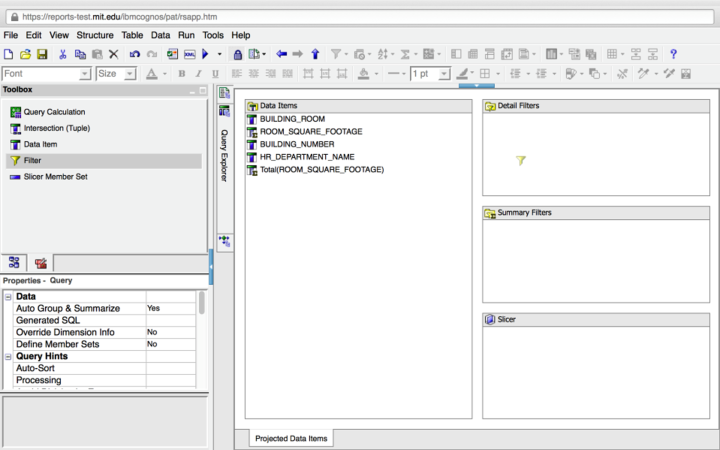Click the Undo arrow icon
Screen dimensions: 720x450
coord(135,54)
